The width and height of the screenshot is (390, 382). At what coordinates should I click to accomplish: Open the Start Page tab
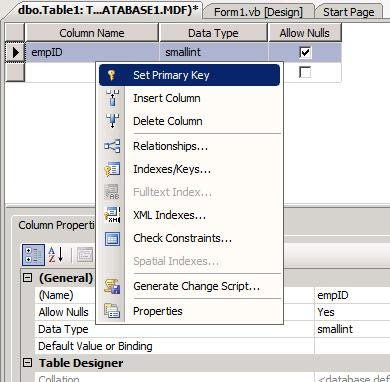click(349, 12)
